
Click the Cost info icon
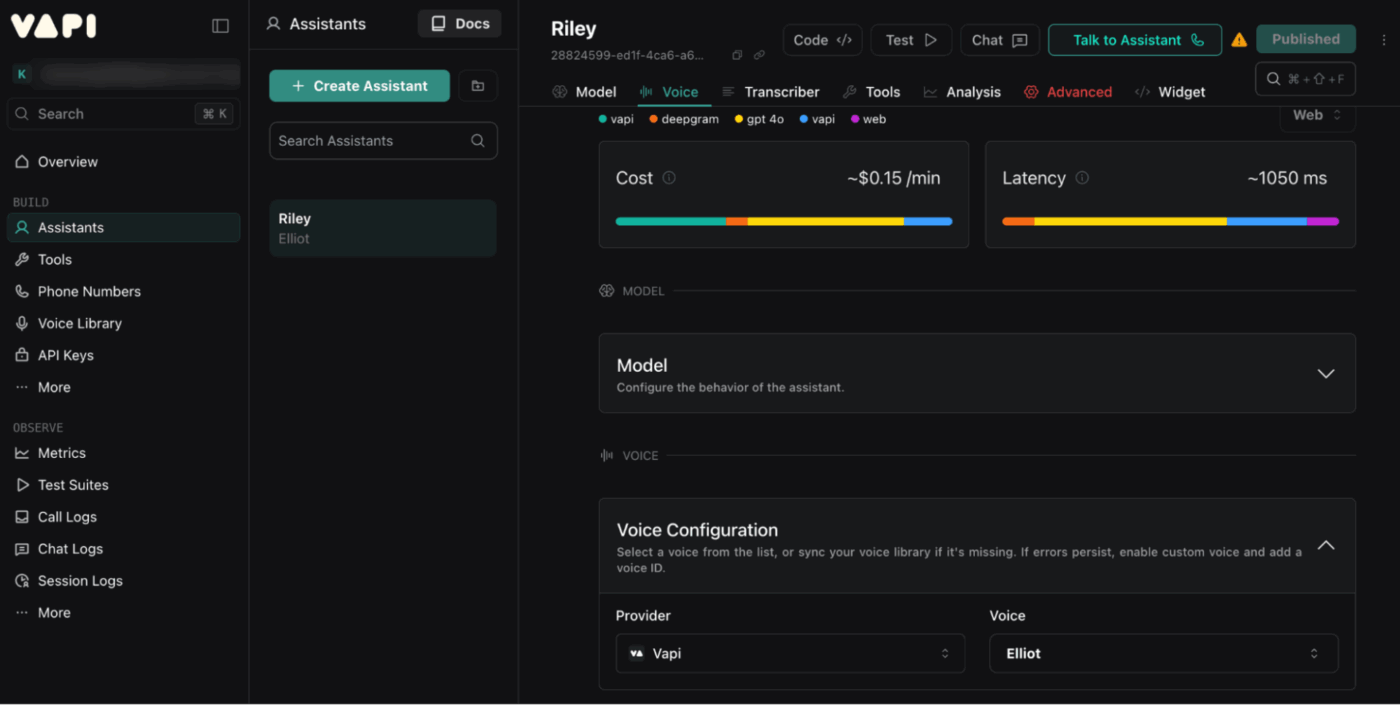click(x=669, y=178)
